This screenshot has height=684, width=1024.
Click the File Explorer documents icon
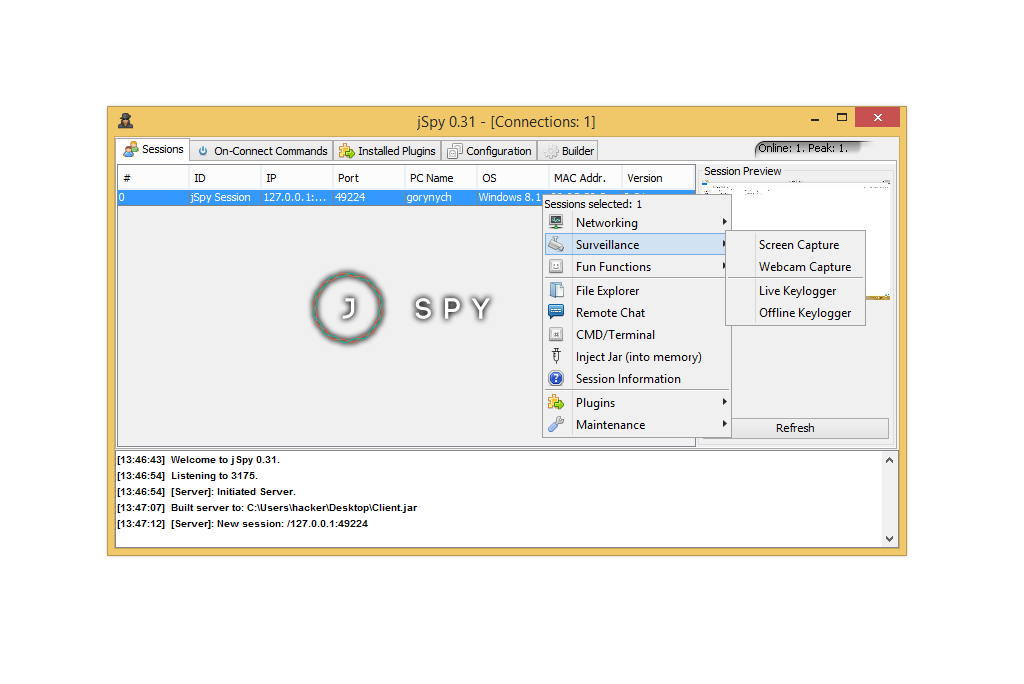[556, 290]
